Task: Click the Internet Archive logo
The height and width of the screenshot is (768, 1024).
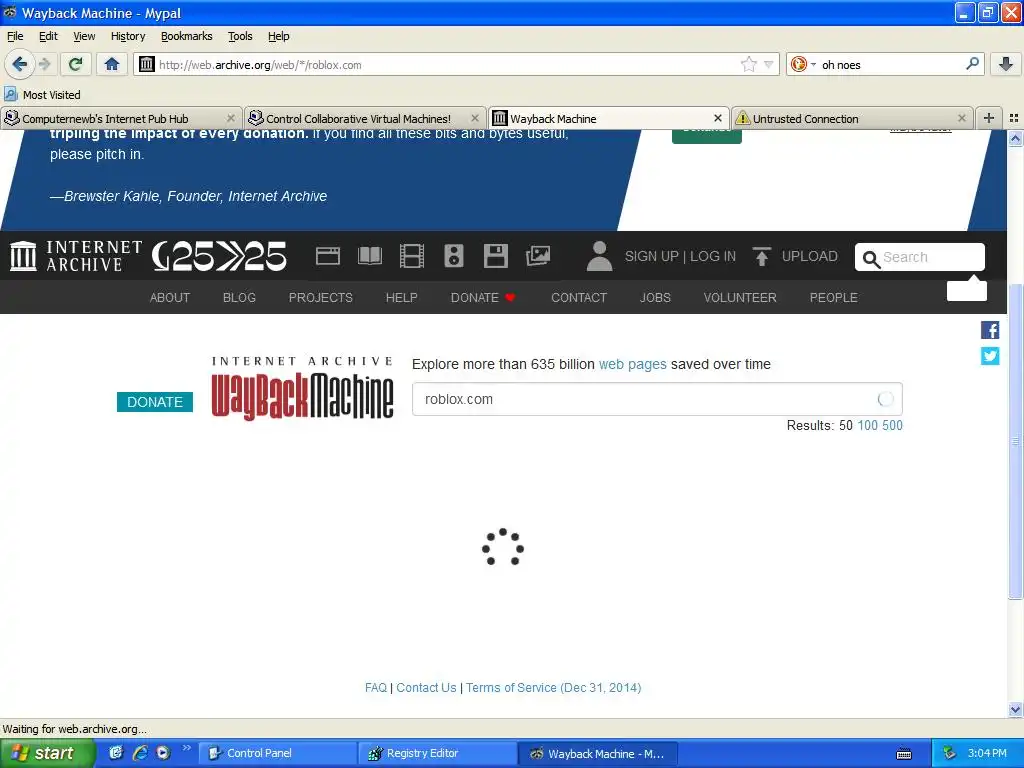Action: 76,255
